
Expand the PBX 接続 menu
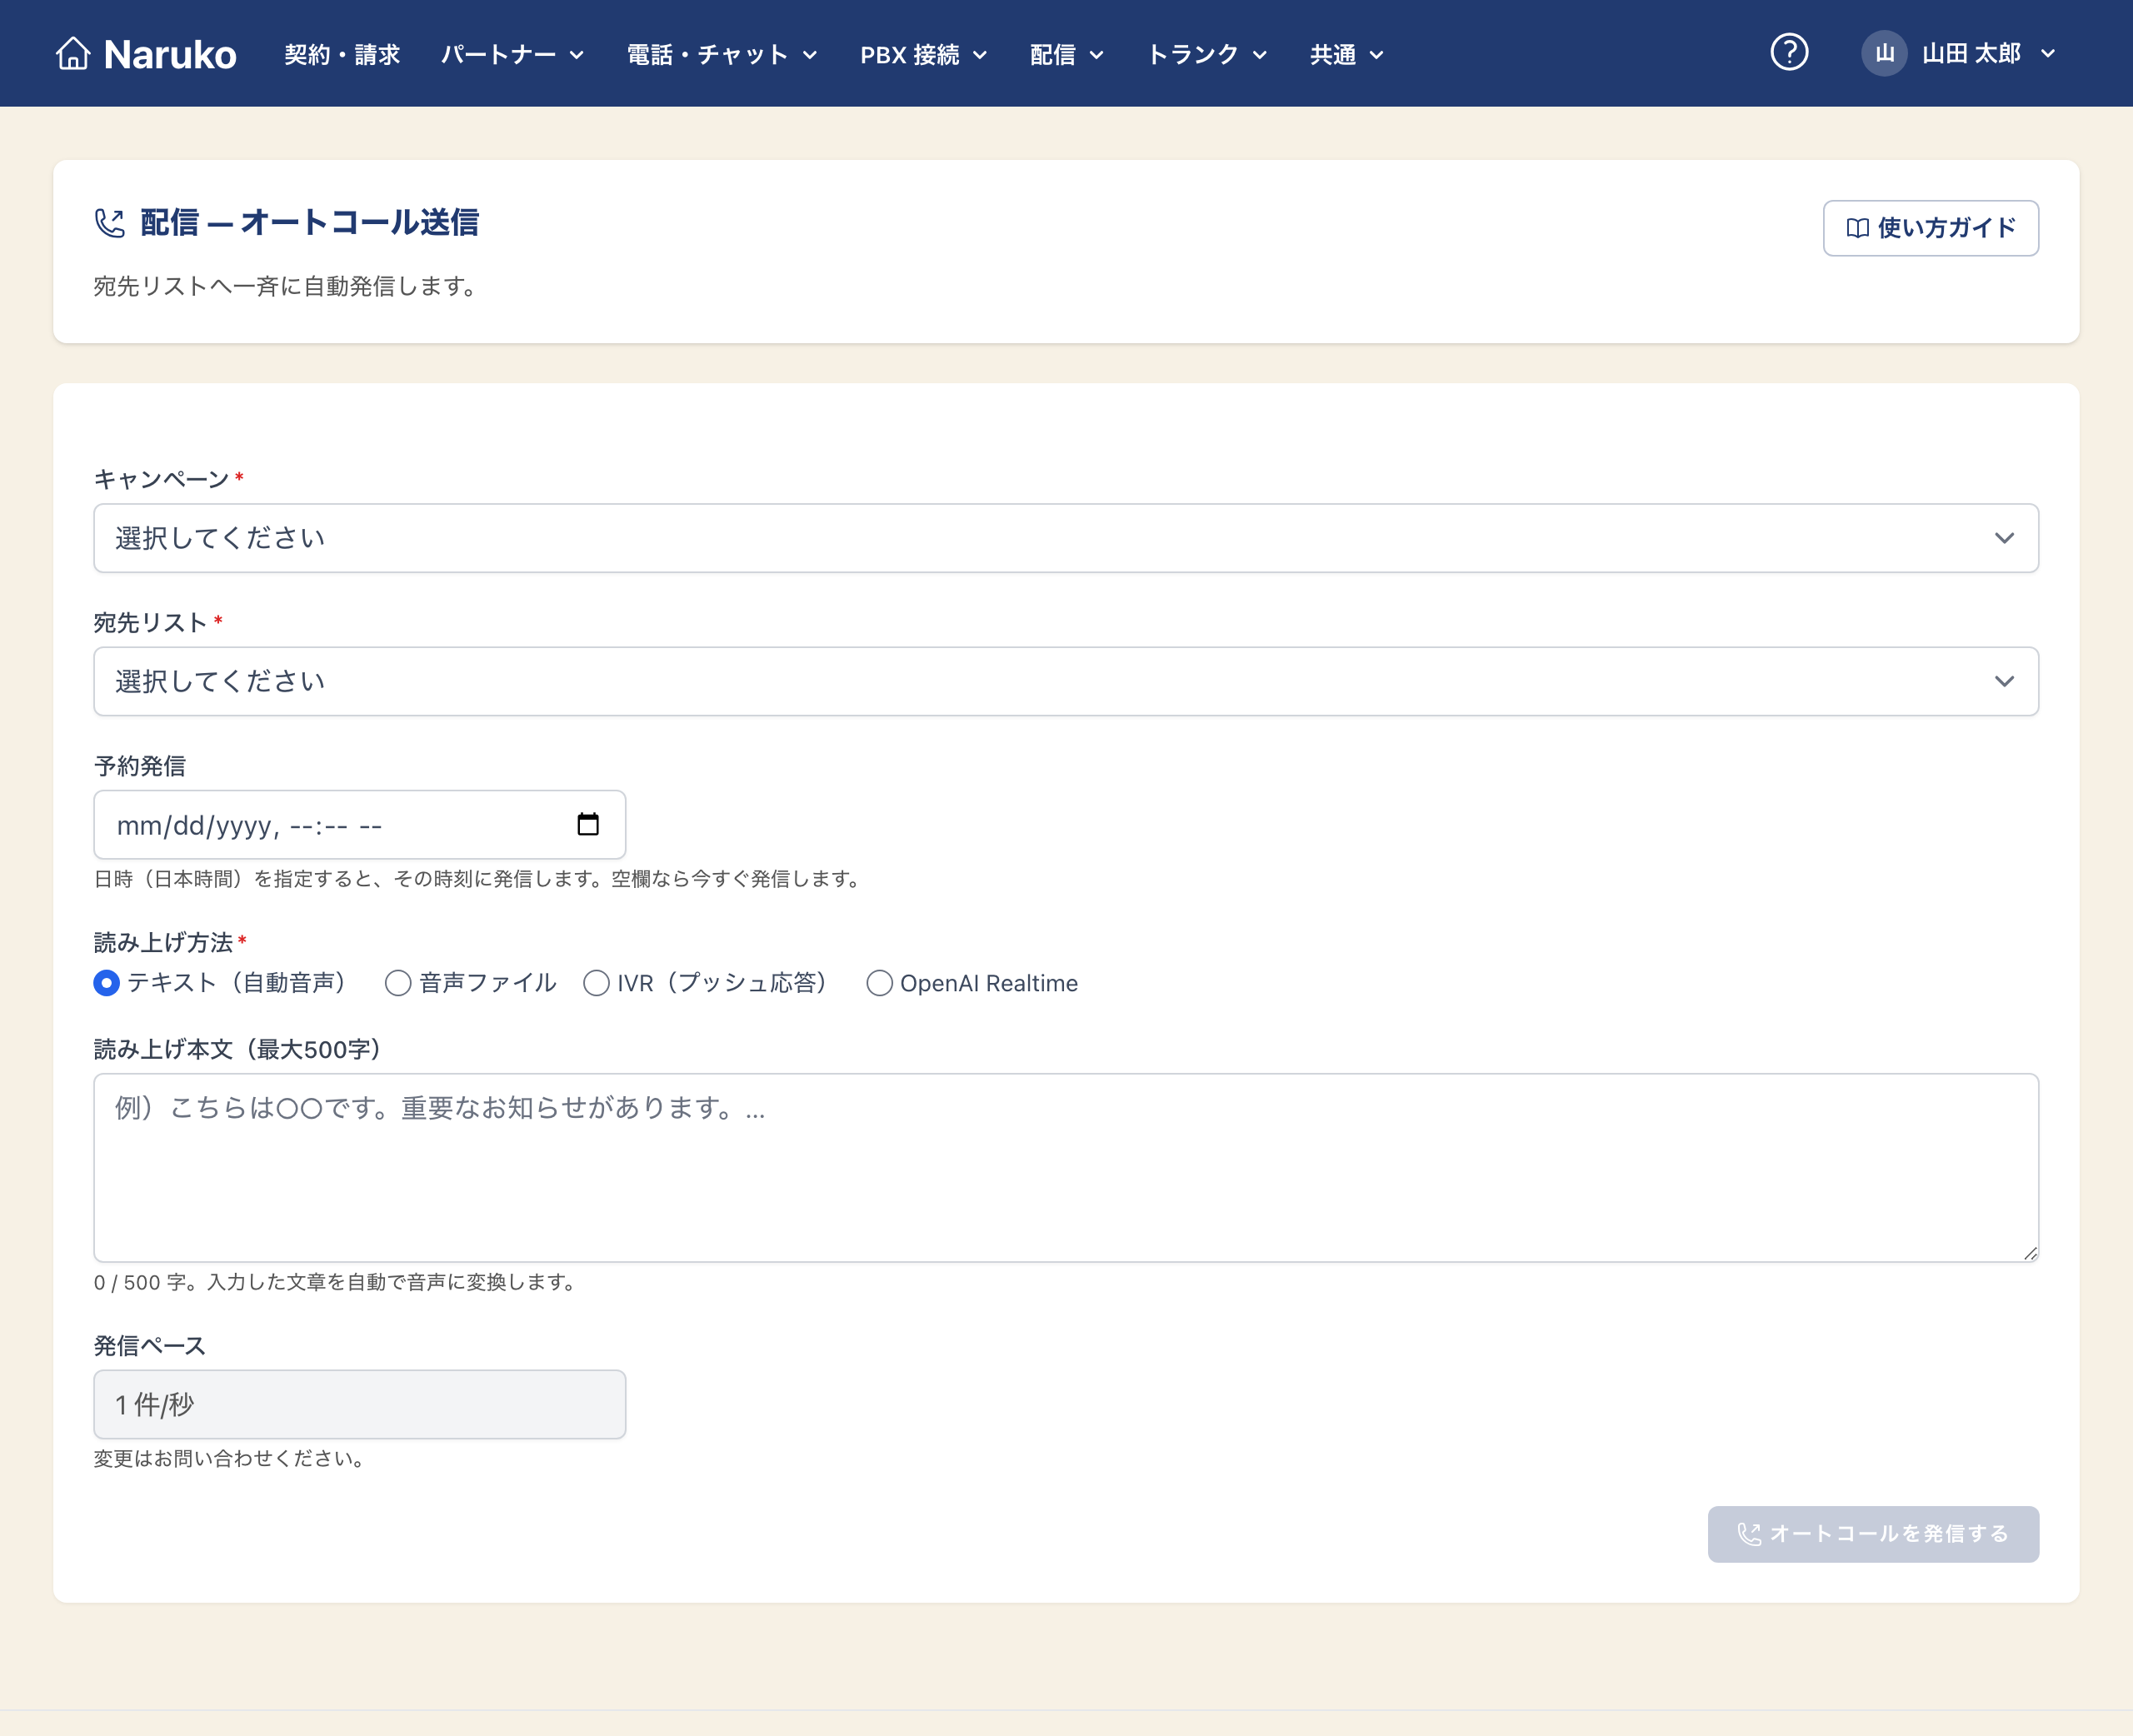point(923,54)
